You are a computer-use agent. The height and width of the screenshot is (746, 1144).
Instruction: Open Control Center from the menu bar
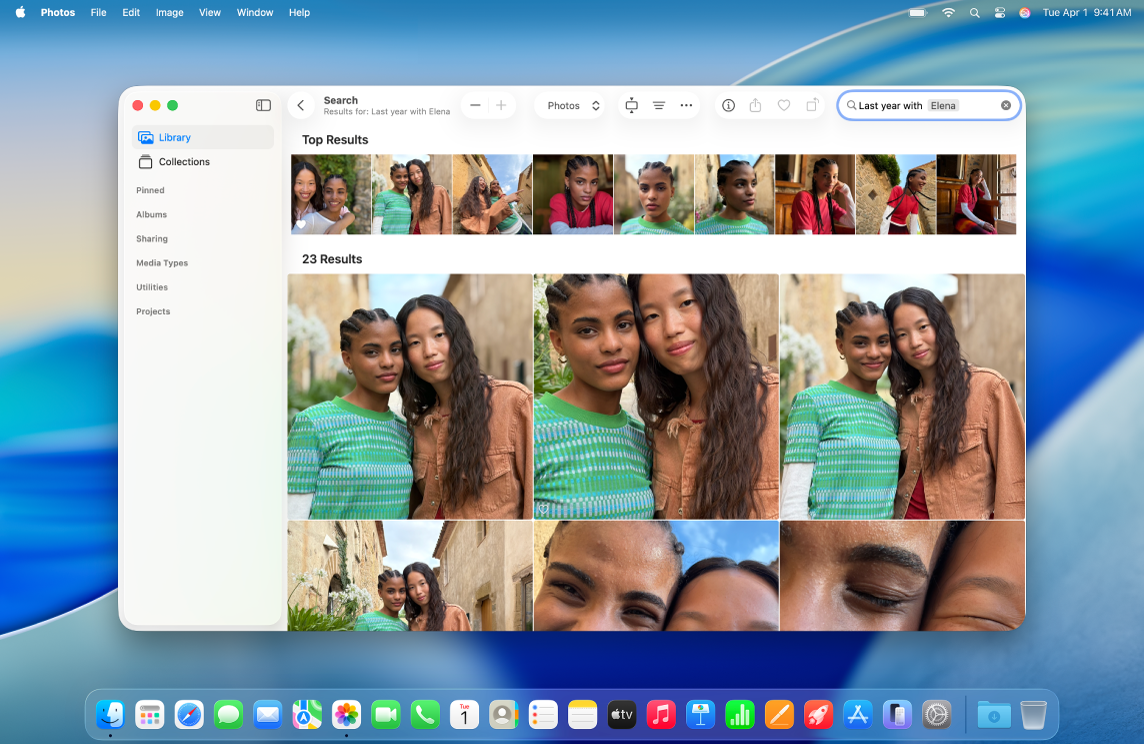(x=998, y=13)
